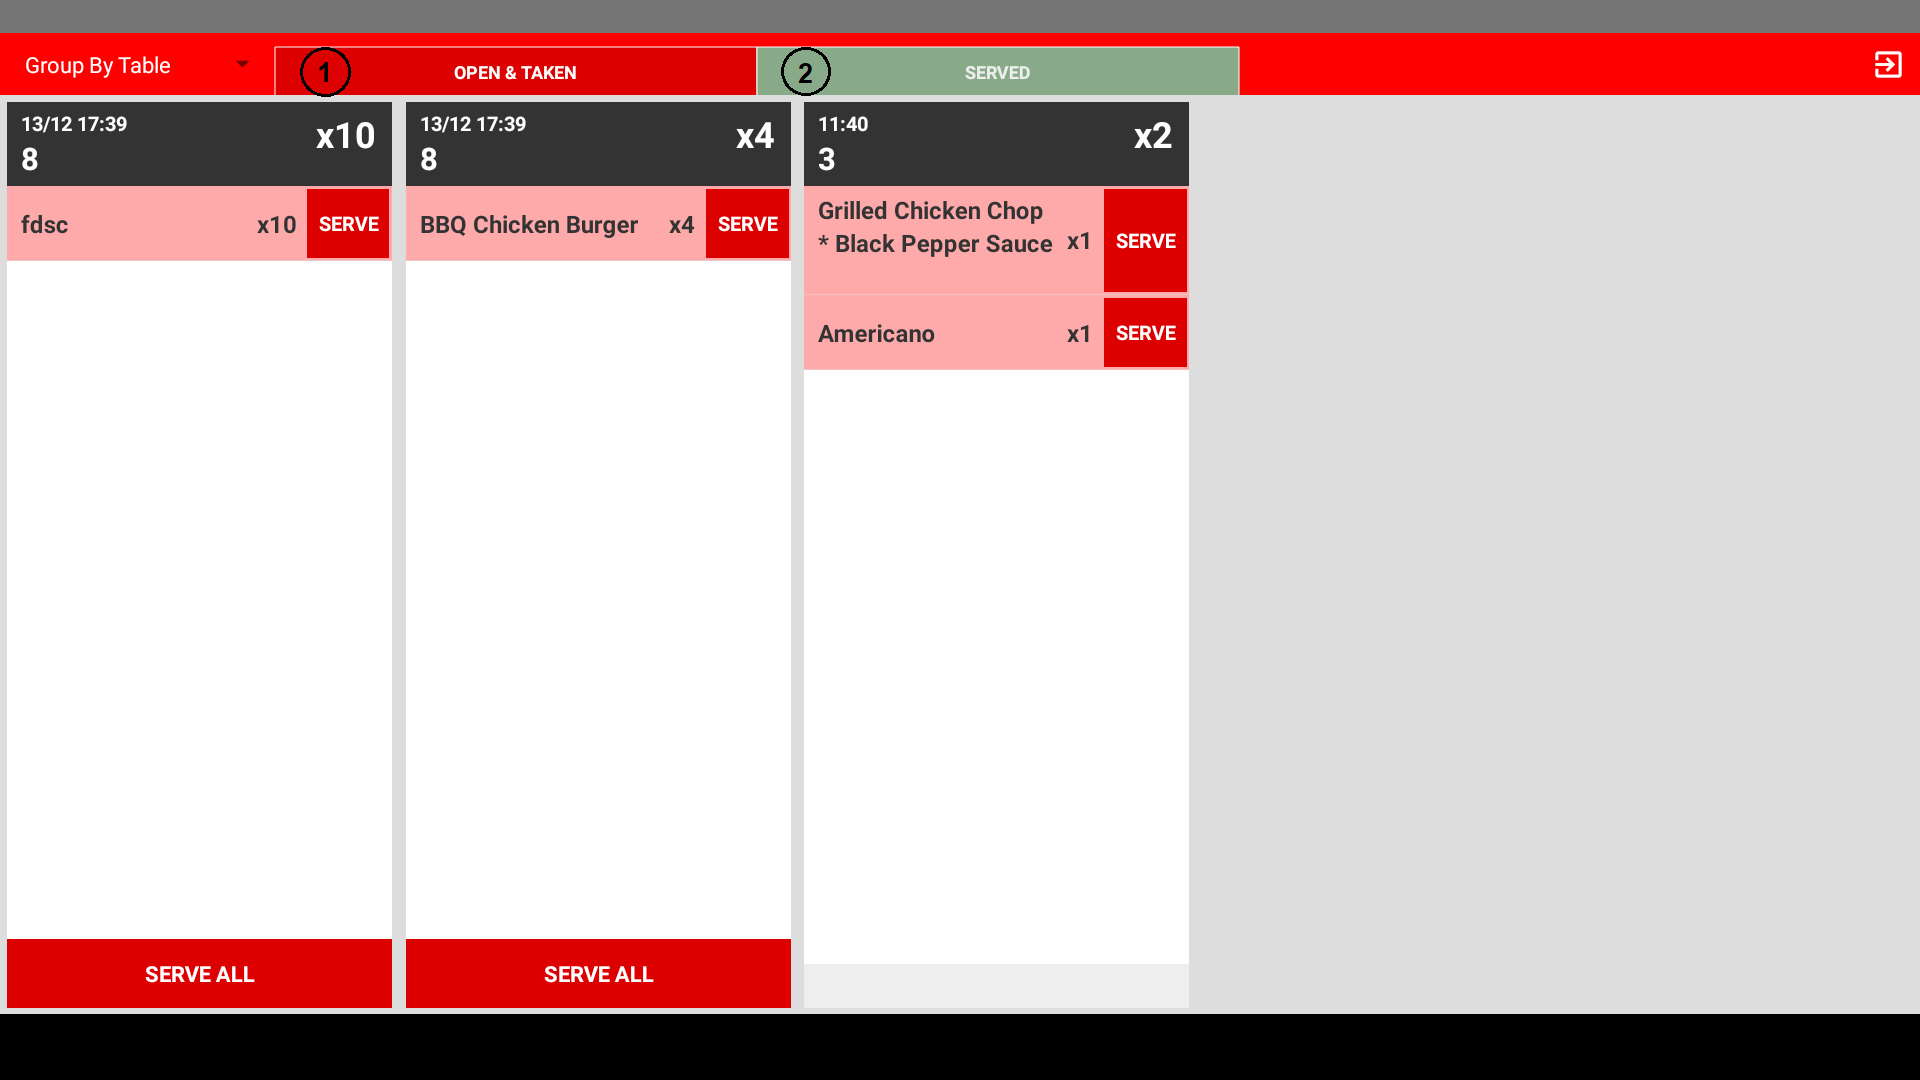Select the table 8 x10 order header
The height and width of the screenshot is (1080, 1920).
(x=199, y=143)
